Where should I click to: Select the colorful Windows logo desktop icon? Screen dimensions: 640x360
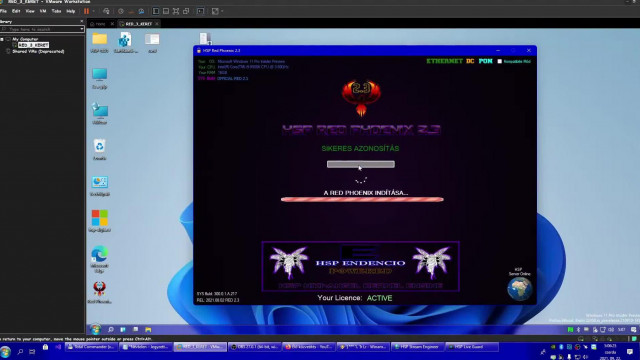point(100,218)
